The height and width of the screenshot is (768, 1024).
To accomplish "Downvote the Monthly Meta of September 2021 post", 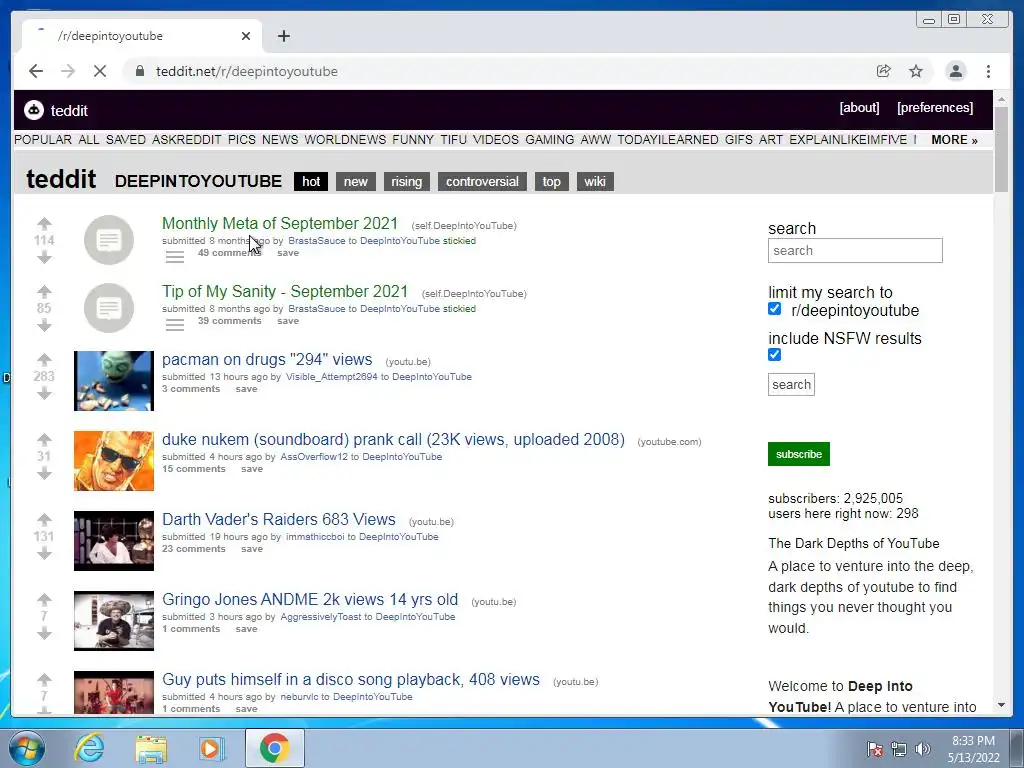I will [x=44, y=257].
